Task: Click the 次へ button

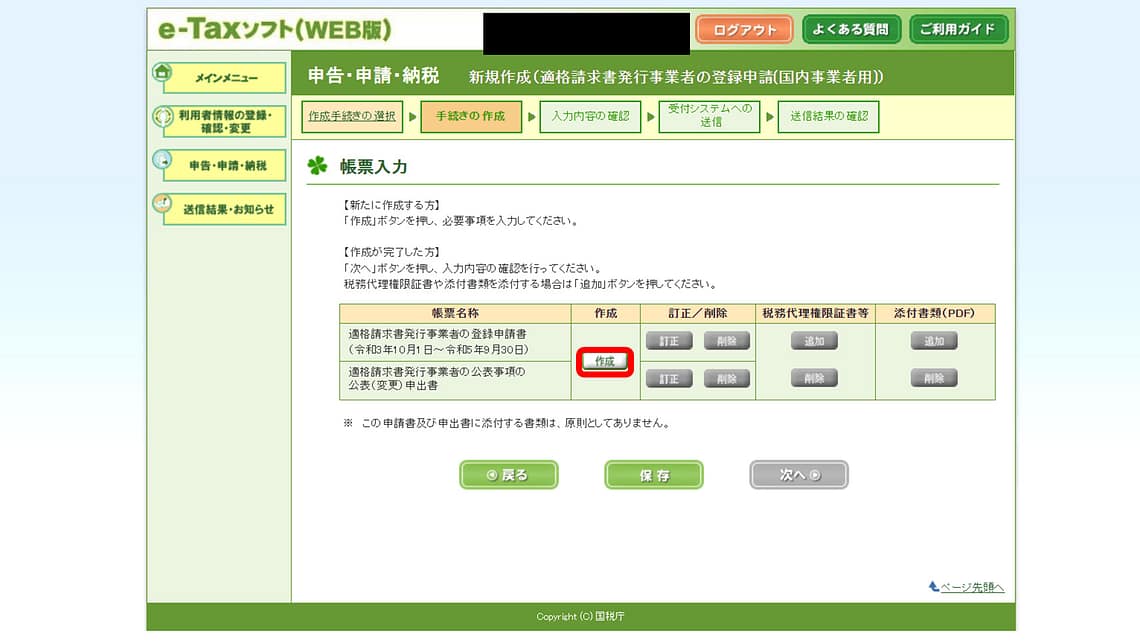Action: coord(798,475)
